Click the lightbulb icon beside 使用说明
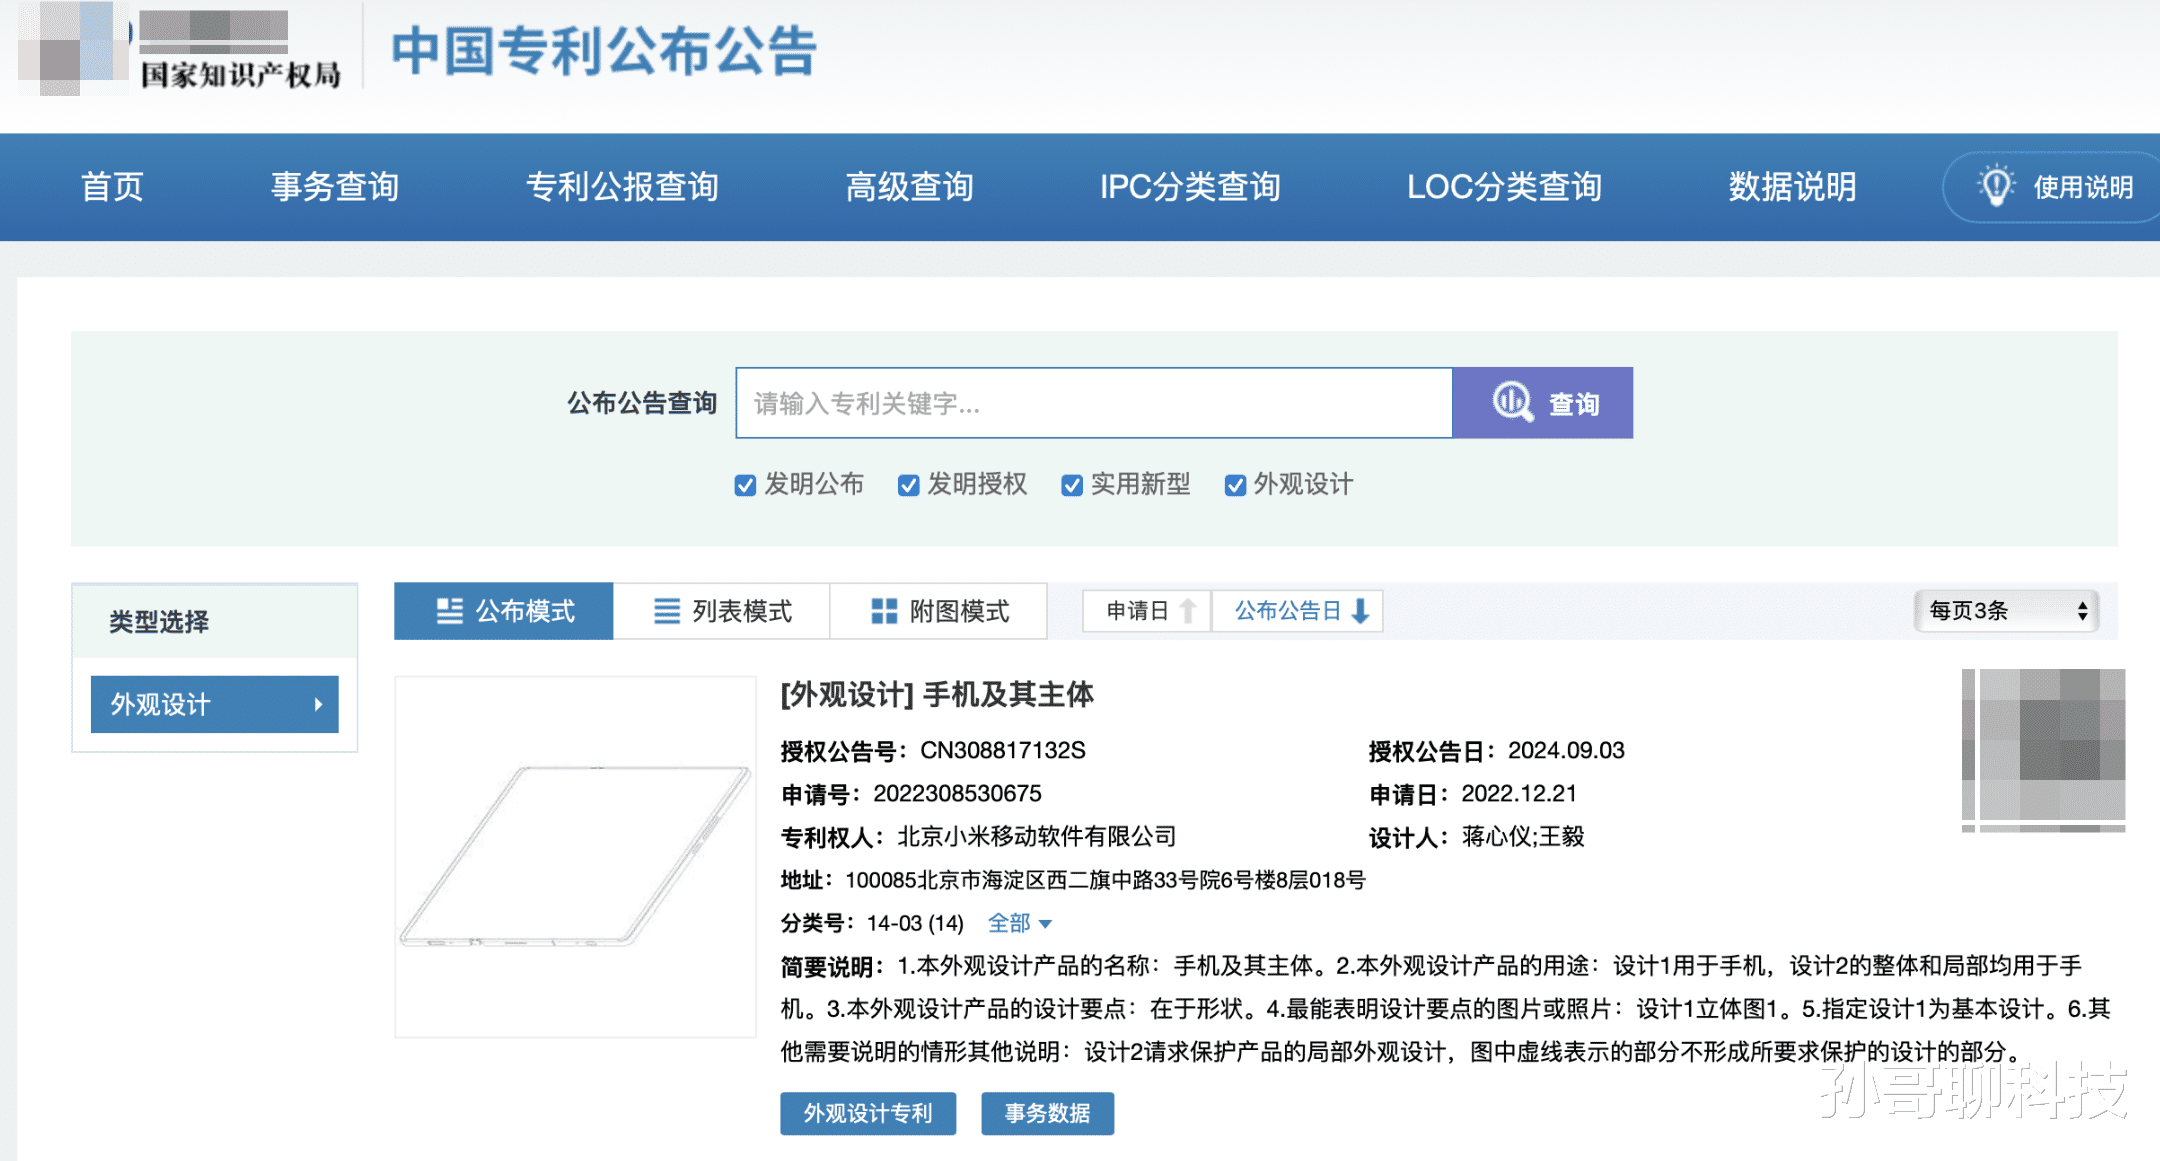Viewport: 2160px width, 1161px height. pos(1996,186)
